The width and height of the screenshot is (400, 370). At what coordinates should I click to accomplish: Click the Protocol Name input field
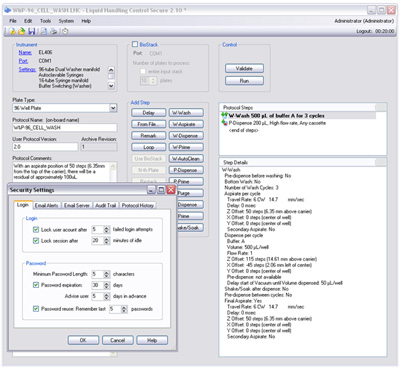coord(65,128)
